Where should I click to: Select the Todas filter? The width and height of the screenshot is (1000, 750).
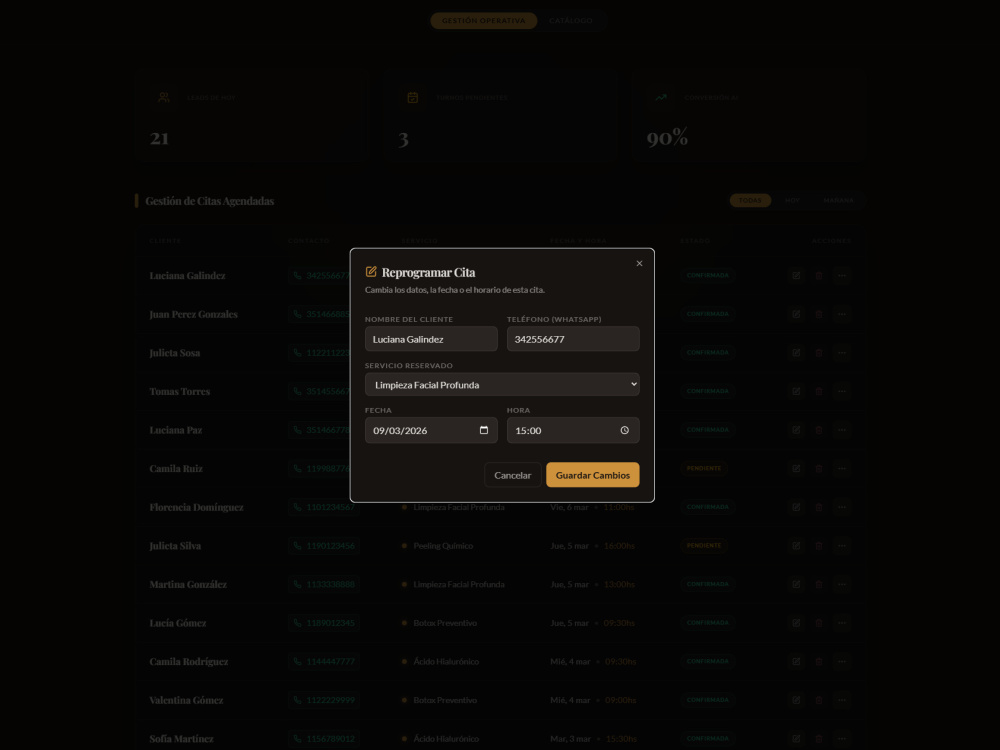(750, 200)
